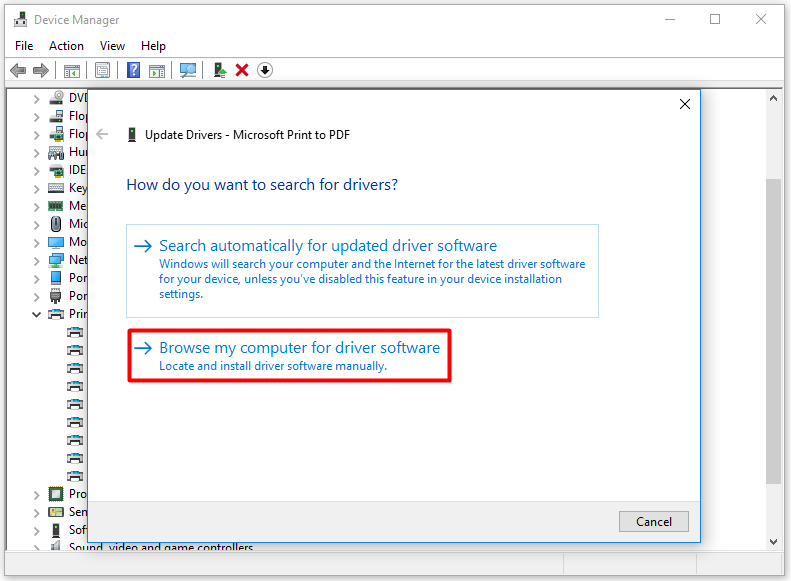791x581 pixels.
Task: Expand the DVD drives tree node
Action: (37, 98)
